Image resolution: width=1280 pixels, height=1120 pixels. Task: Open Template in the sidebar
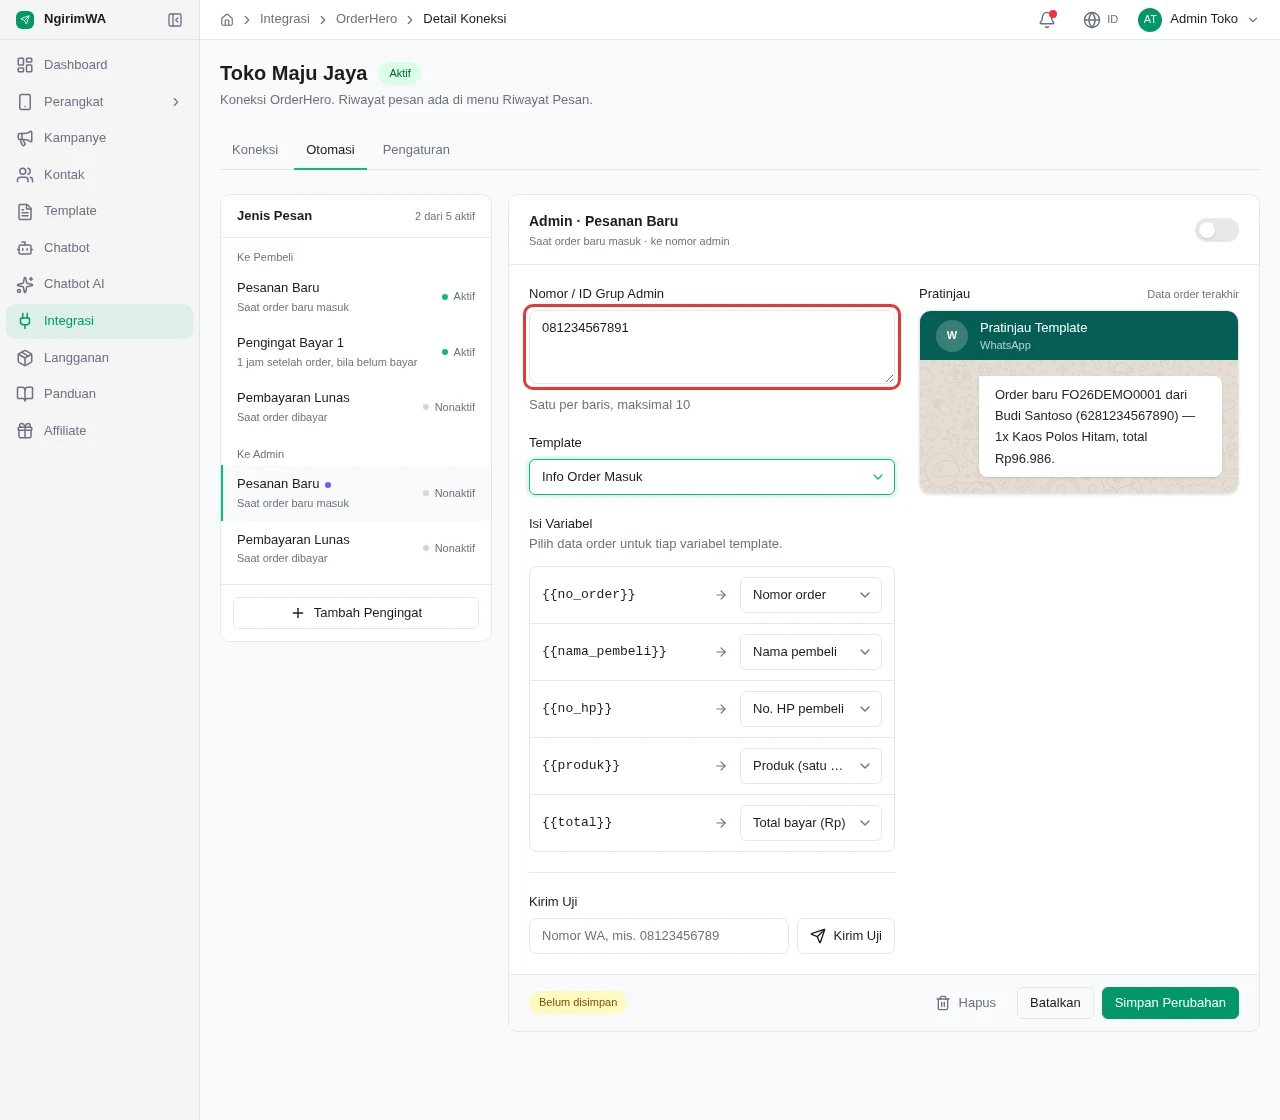click(x=99, y=211)
